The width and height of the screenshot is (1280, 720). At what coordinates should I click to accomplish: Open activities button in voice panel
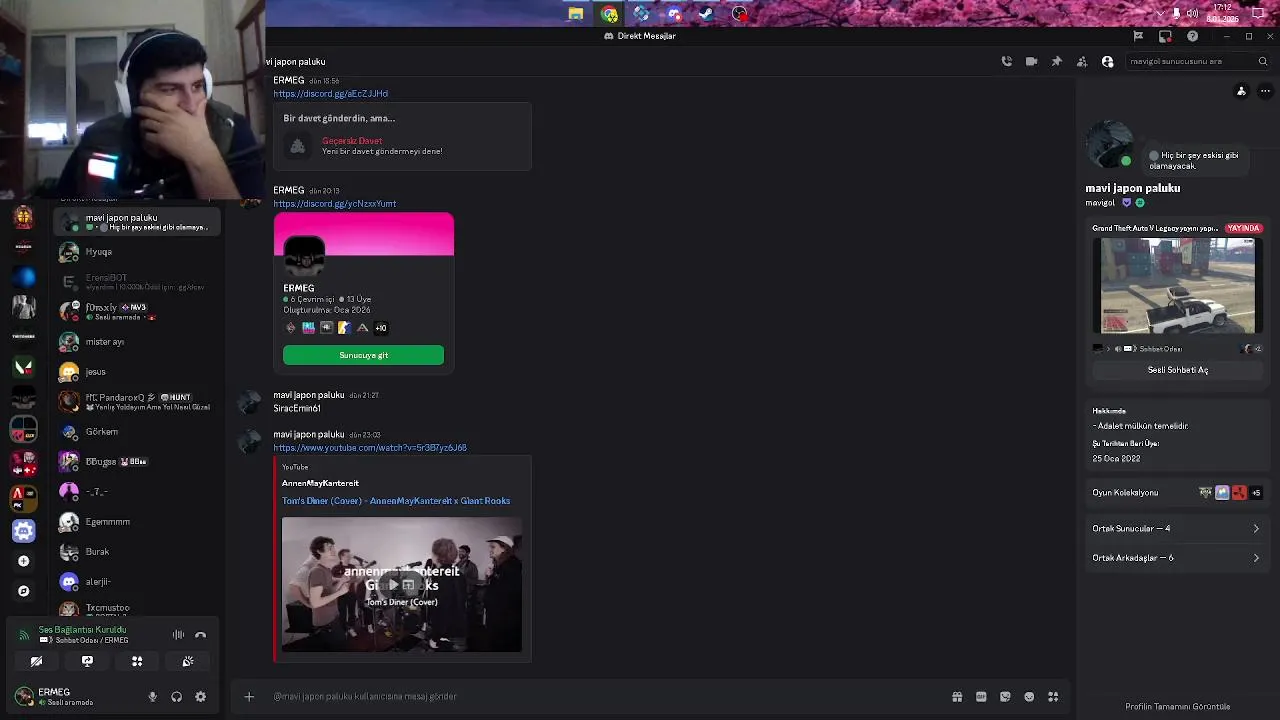coord(137,661)
